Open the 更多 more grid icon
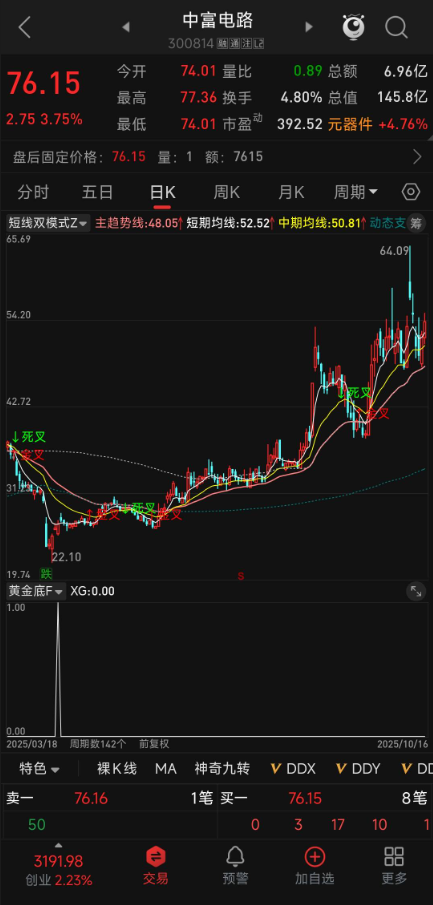This screenshot has height=905, width=433. coord(394,866)
